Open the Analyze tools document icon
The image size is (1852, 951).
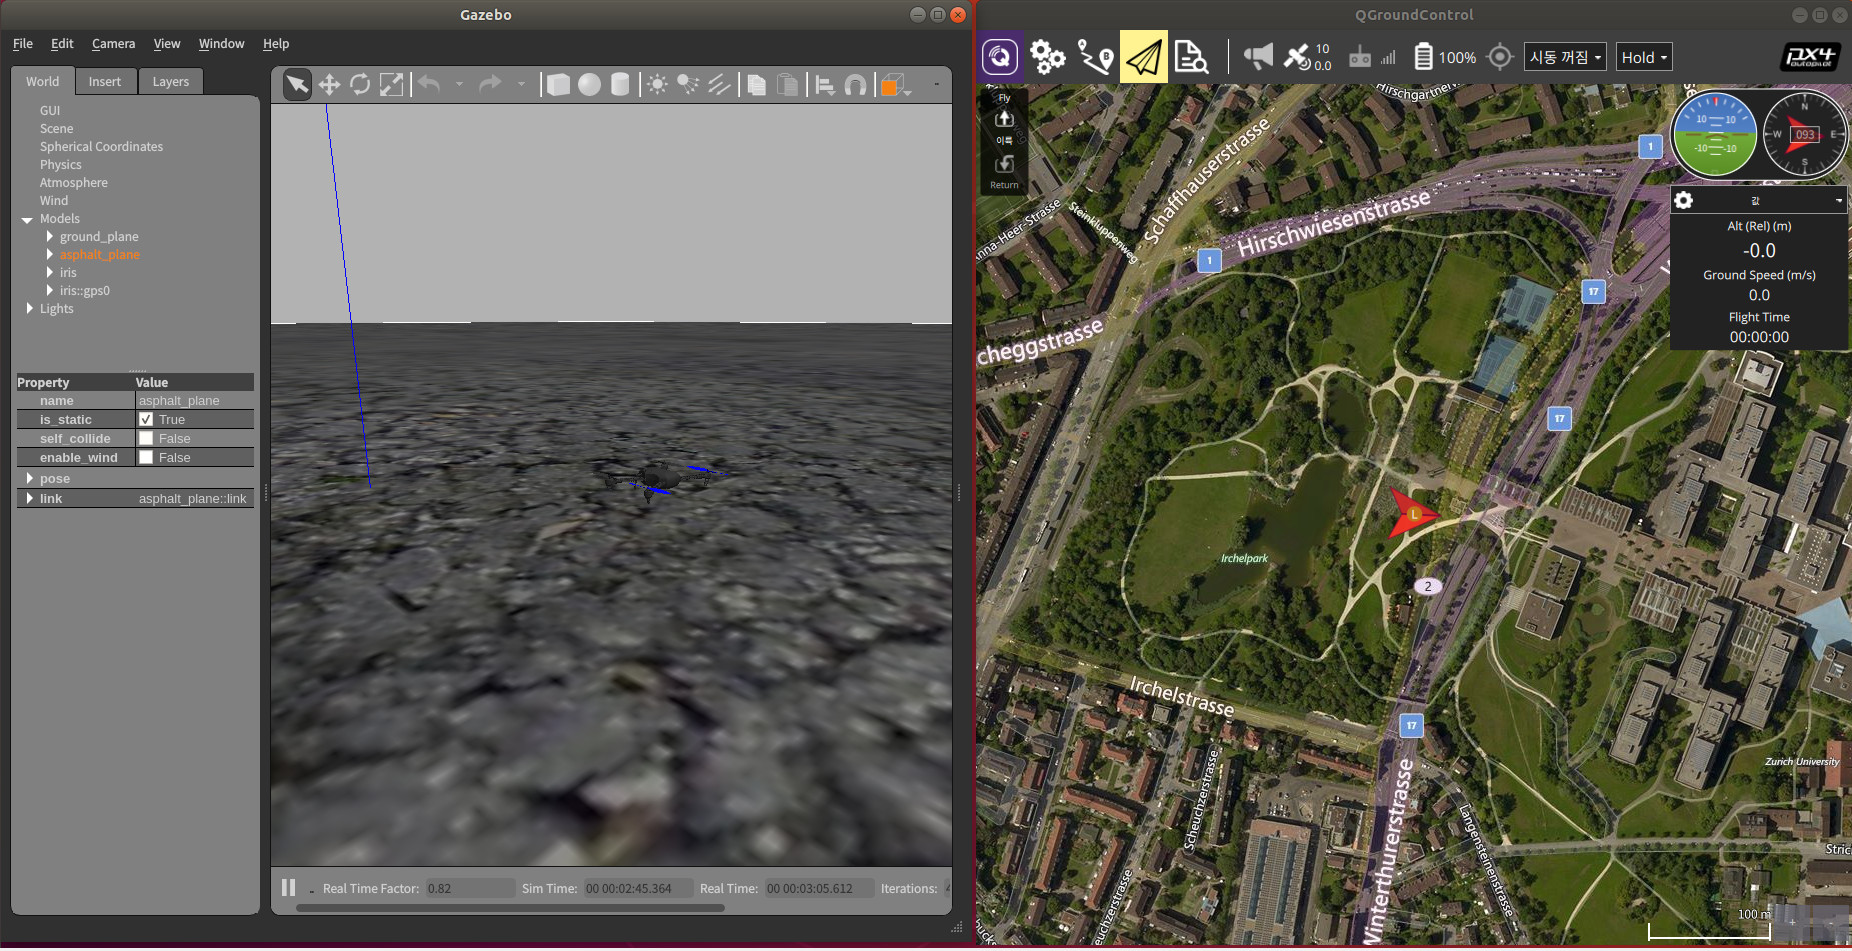(x=1191, y=57)
